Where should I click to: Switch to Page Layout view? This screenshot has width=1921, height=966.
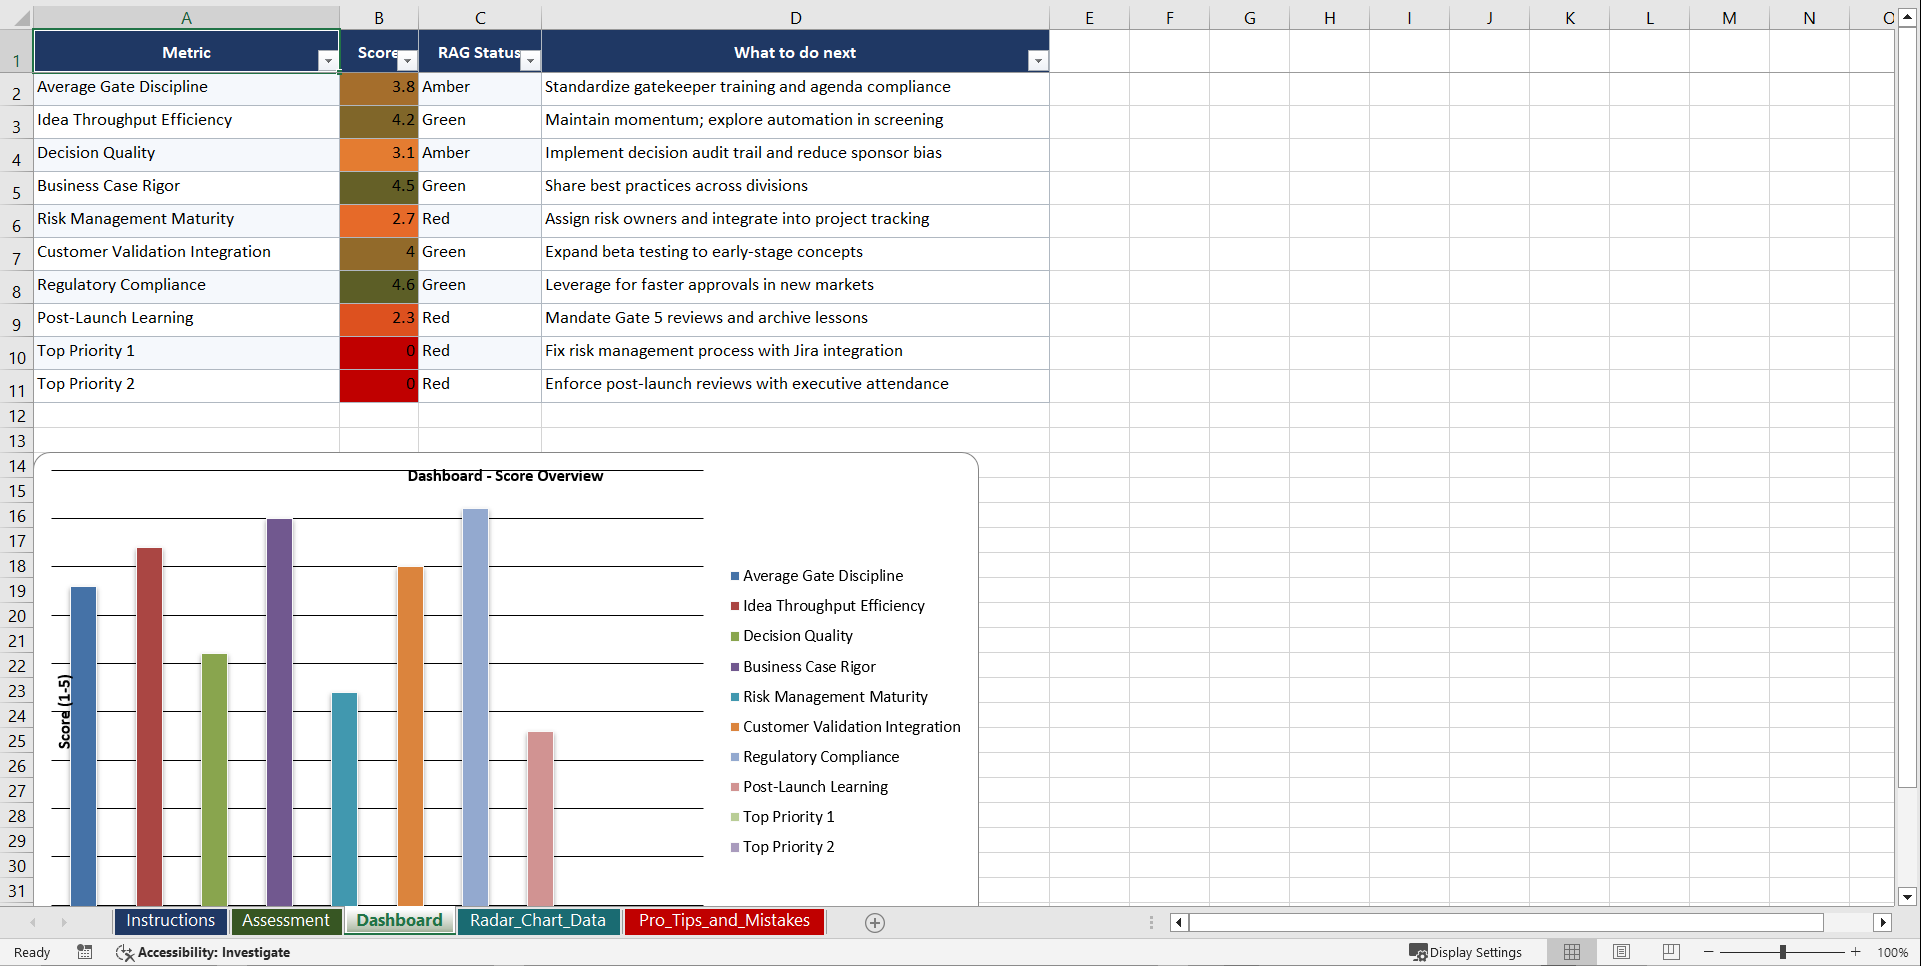click(1621, 952)
